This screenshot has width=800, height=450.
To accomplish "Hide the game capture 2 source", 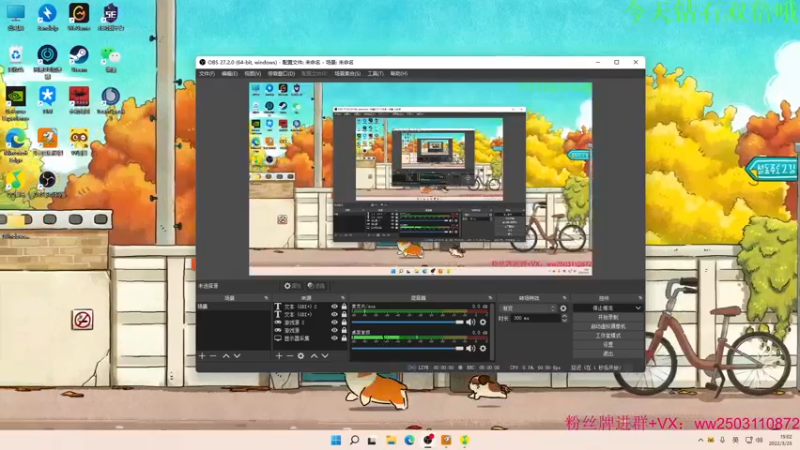I will coord(334,322).
